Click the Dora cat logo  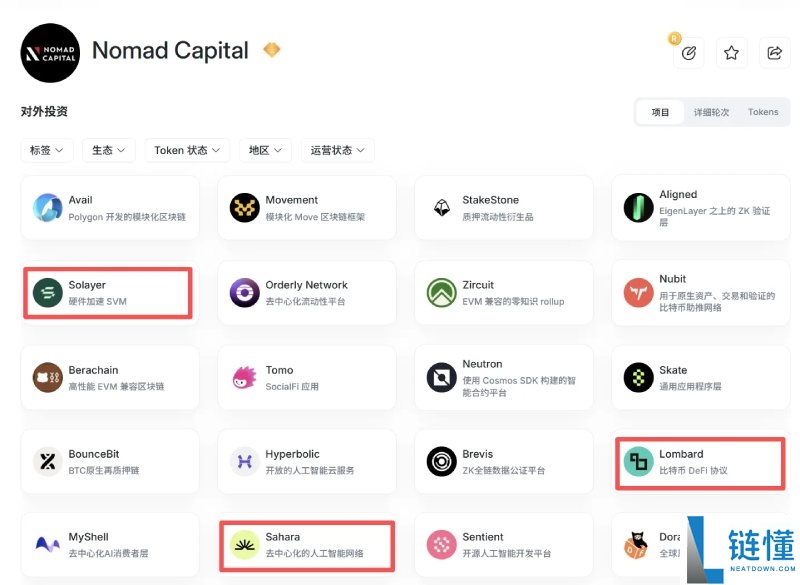636,545
